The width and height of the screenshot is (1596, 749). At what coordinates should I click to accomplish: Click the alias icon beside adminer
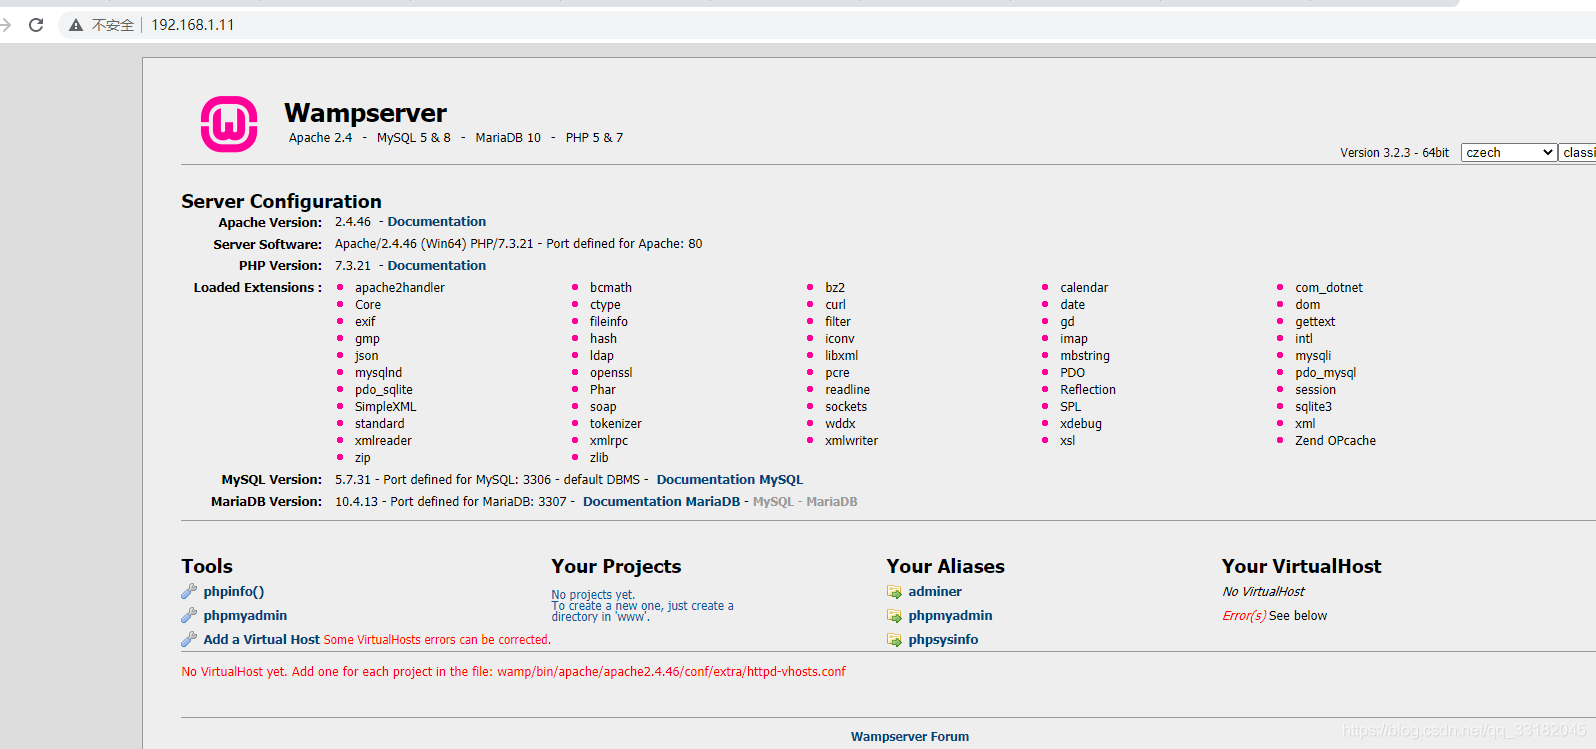pyautogui.click(x=894, y=592)
